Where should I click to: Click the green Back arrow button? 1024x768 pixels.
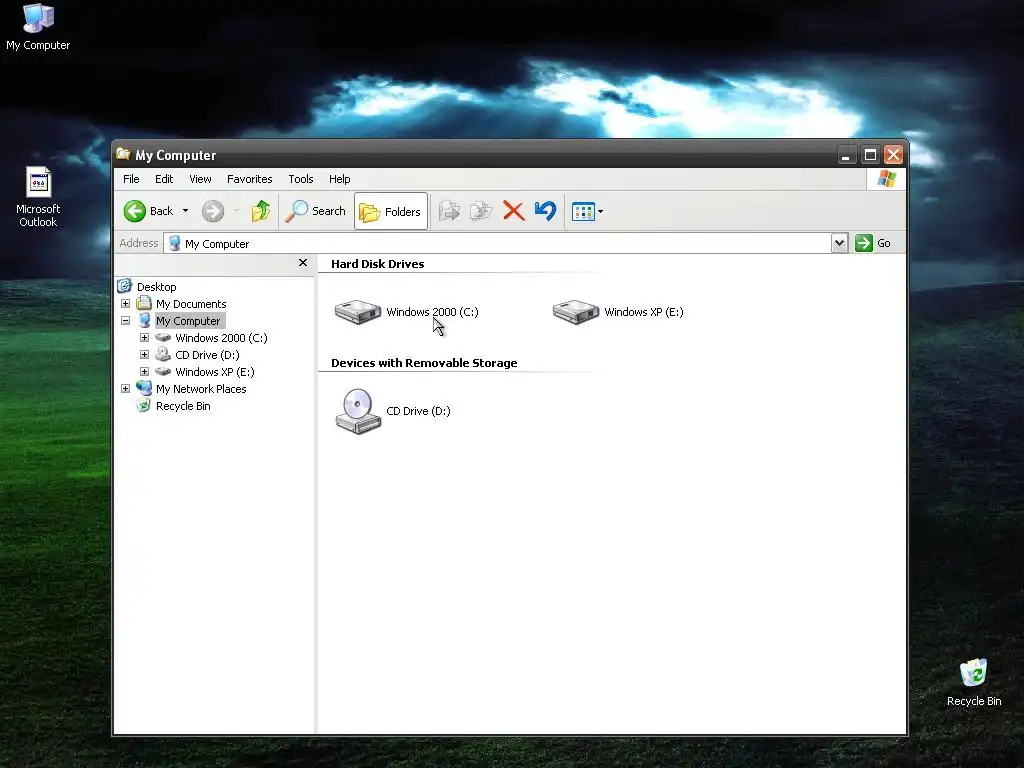coord(135,211)
